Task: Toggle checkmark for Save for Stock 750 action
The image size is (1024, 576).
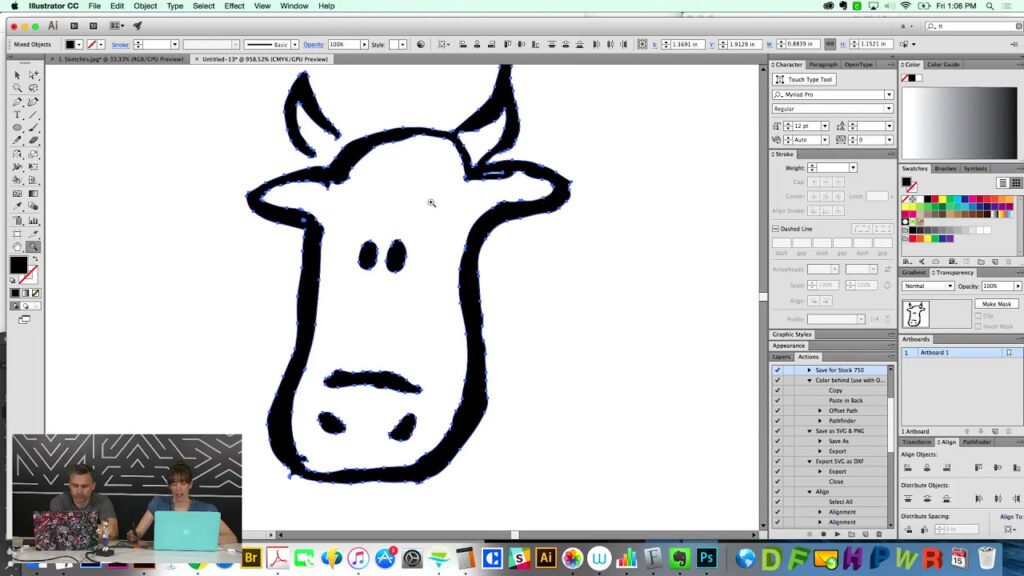Action: pyautogui.click(x=777, y=370)
